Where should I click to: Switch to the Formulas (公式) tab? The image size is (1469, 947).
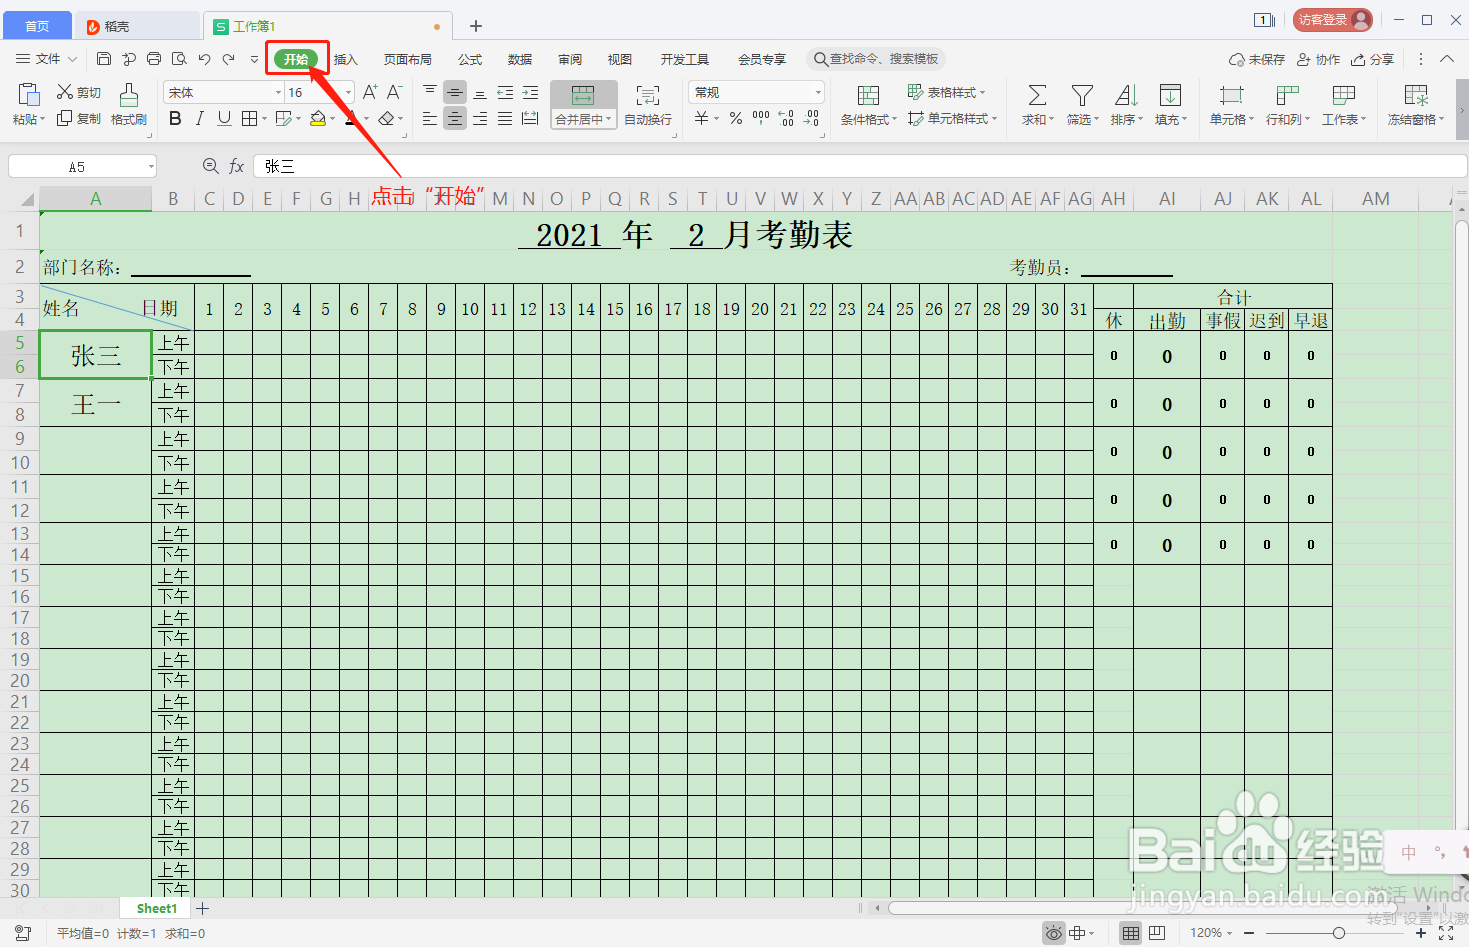[470, 59]
